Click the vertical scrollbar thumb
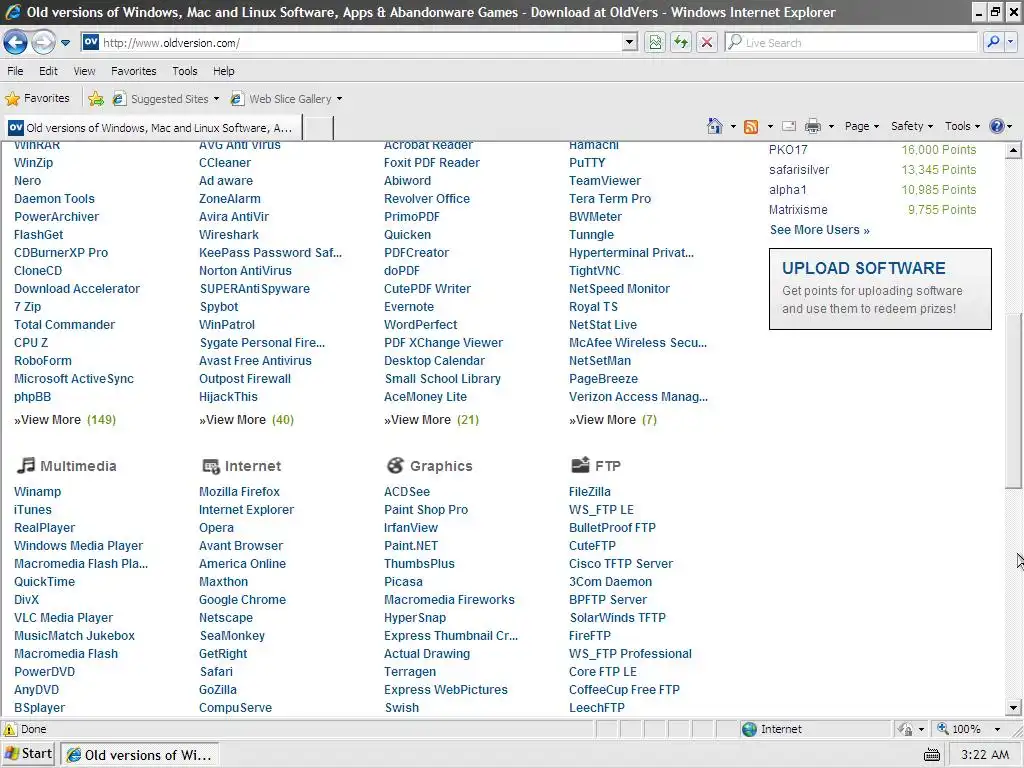The height and width of the screenshot is (768, 1024). pyautogui.click(x=1013, y=400)
